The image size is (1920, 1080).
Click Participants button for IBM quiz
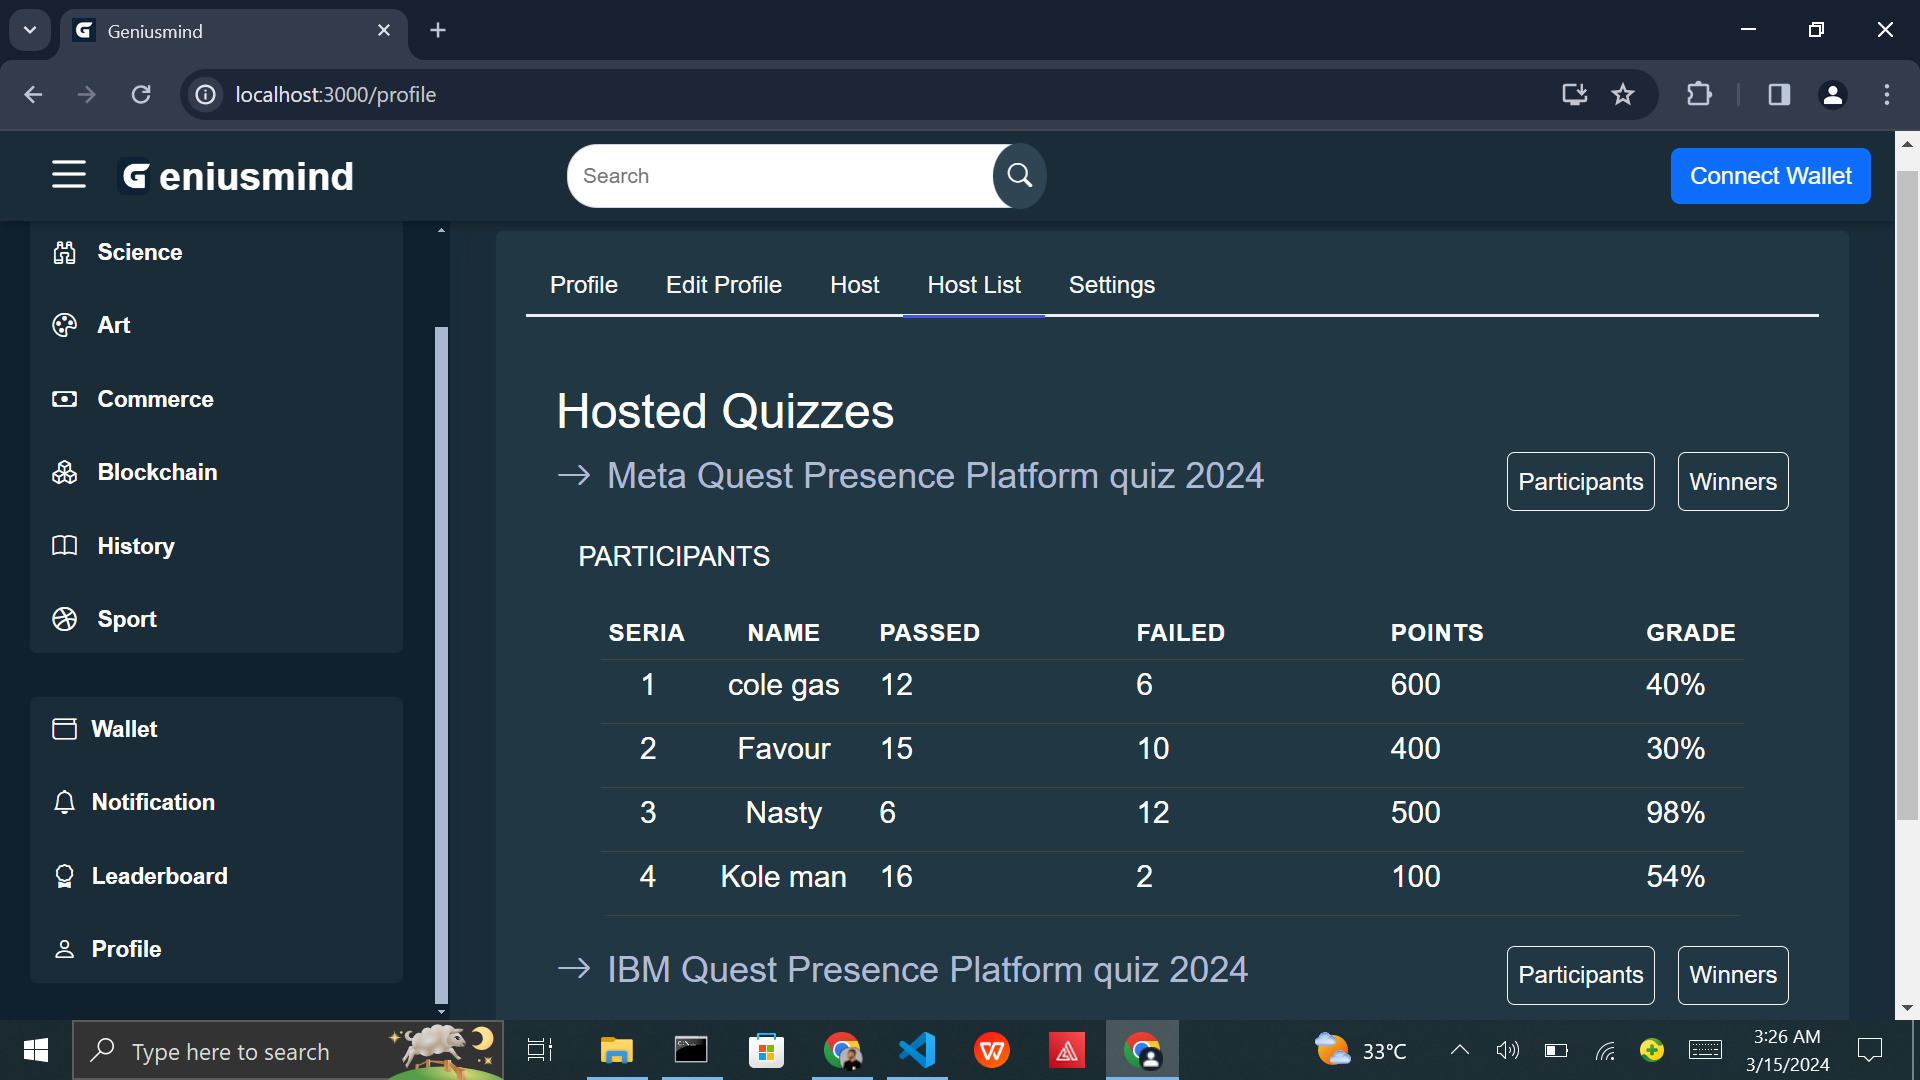pos(1580,975)
